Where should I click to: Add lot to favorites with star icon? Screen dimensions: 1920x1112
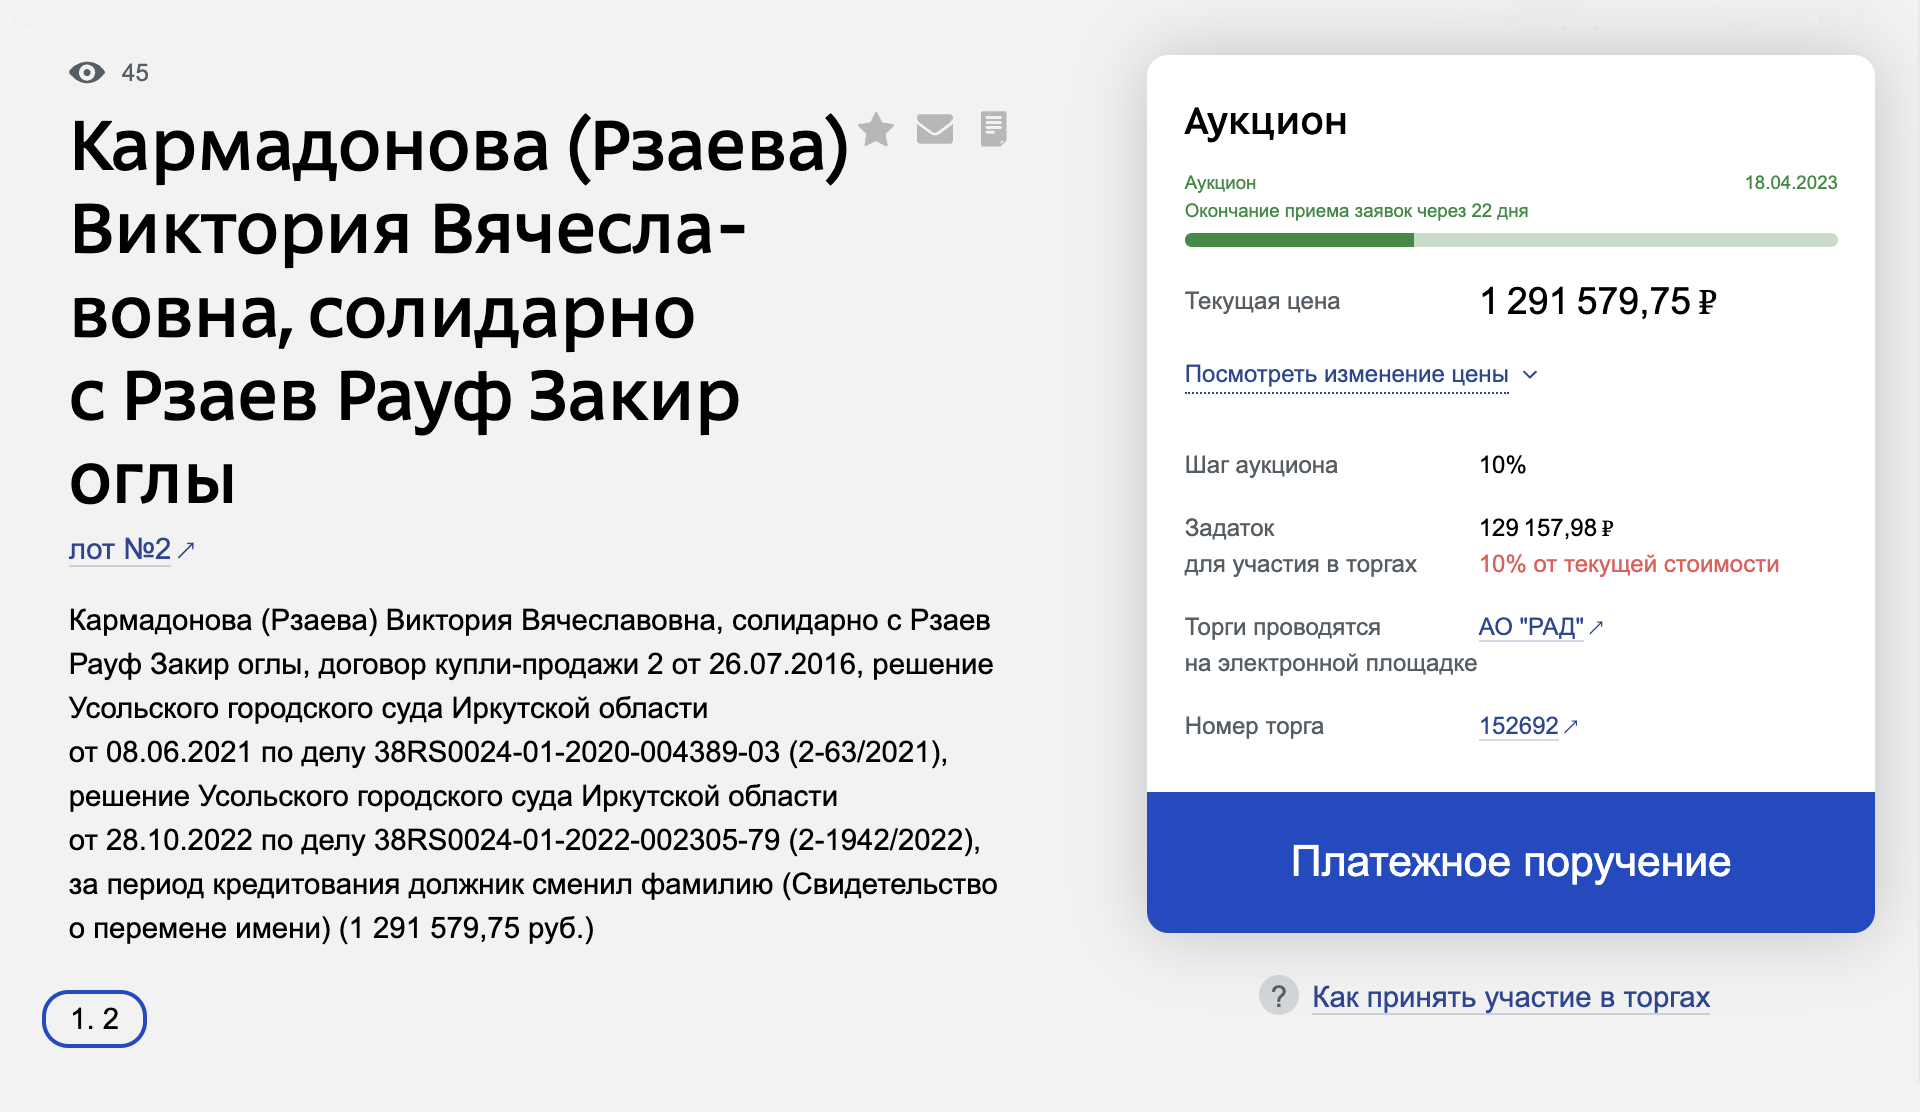(x=876, y=129)
